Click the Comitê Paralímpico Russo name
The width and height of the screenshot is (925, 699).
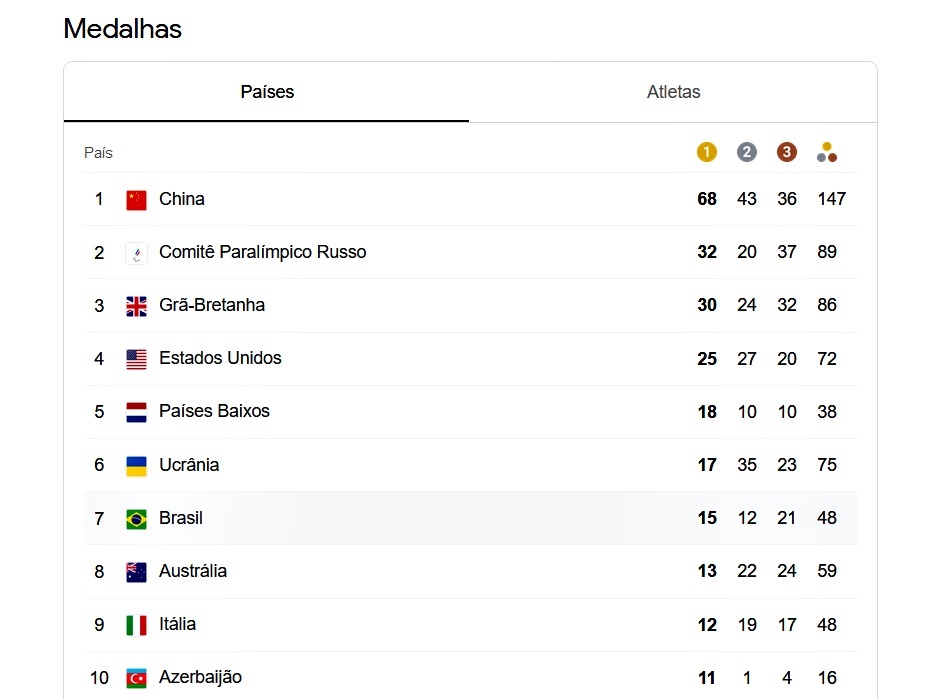tap(263, 252)
